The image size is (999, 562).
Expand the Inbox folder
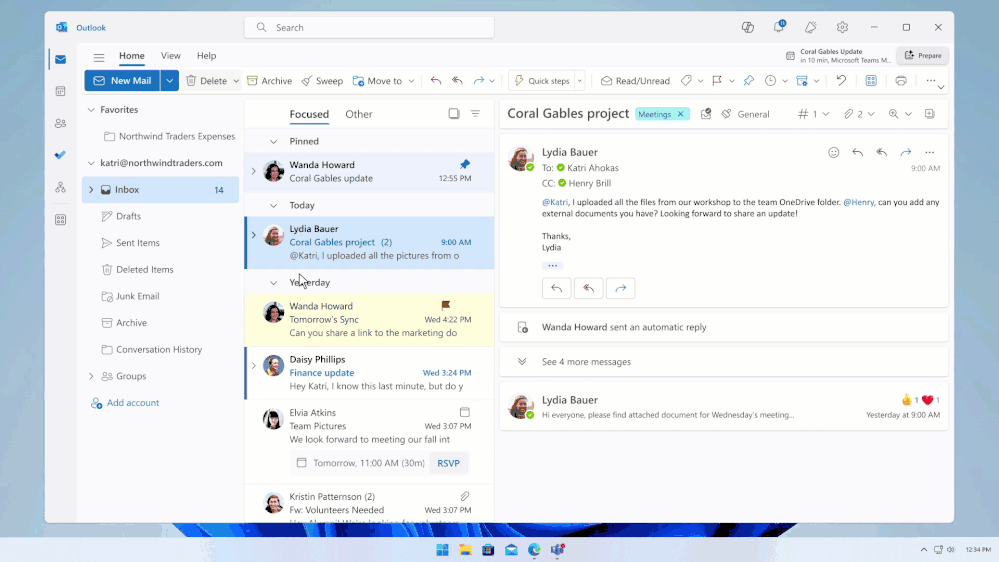[91, 190]
